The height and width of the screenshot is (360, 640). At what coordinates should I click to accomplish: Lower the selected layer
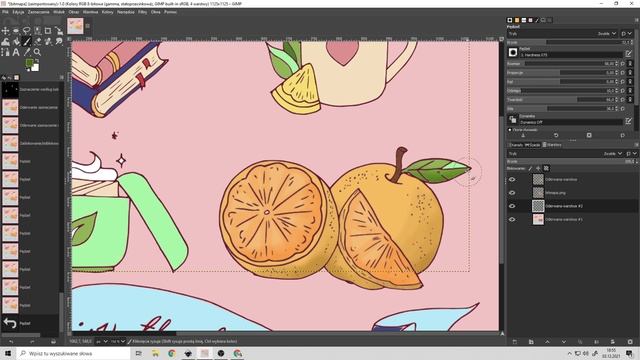[564, 342]
